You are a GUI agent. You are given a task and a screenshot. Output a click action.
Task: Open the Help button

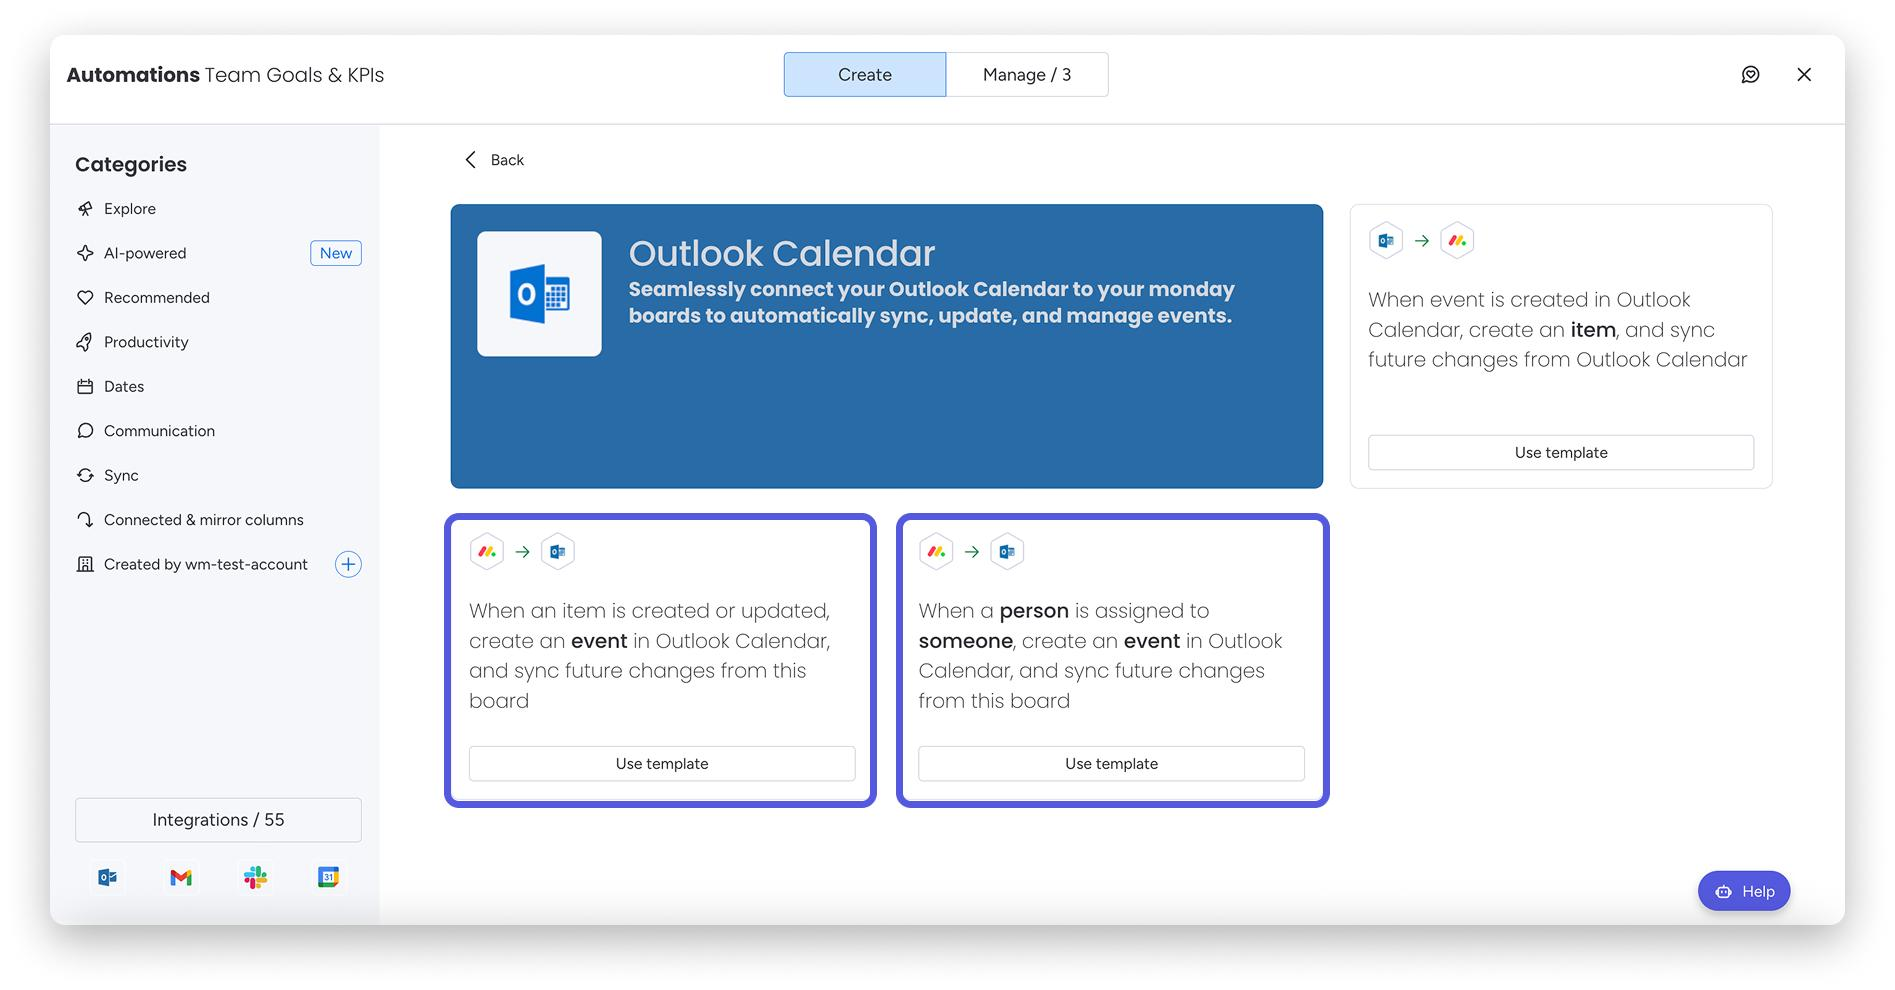1744,891
